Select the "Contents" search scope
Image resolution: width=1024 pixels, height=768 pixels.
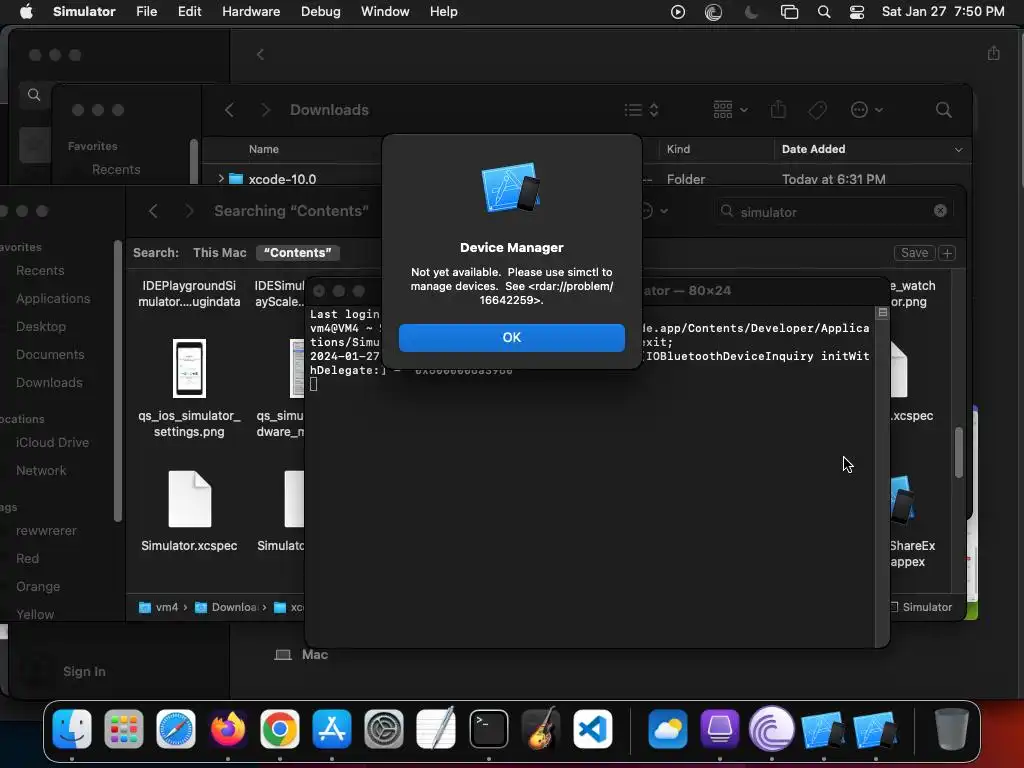coord(298,253)
